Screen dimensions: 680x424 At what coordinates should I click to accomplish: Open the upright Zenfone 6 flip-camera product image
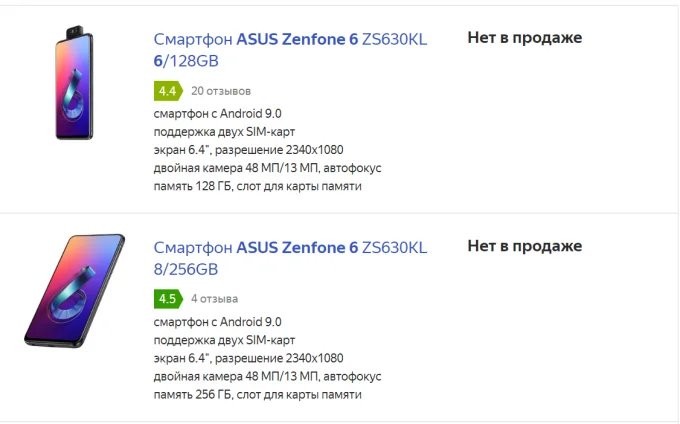pos(74,82)
